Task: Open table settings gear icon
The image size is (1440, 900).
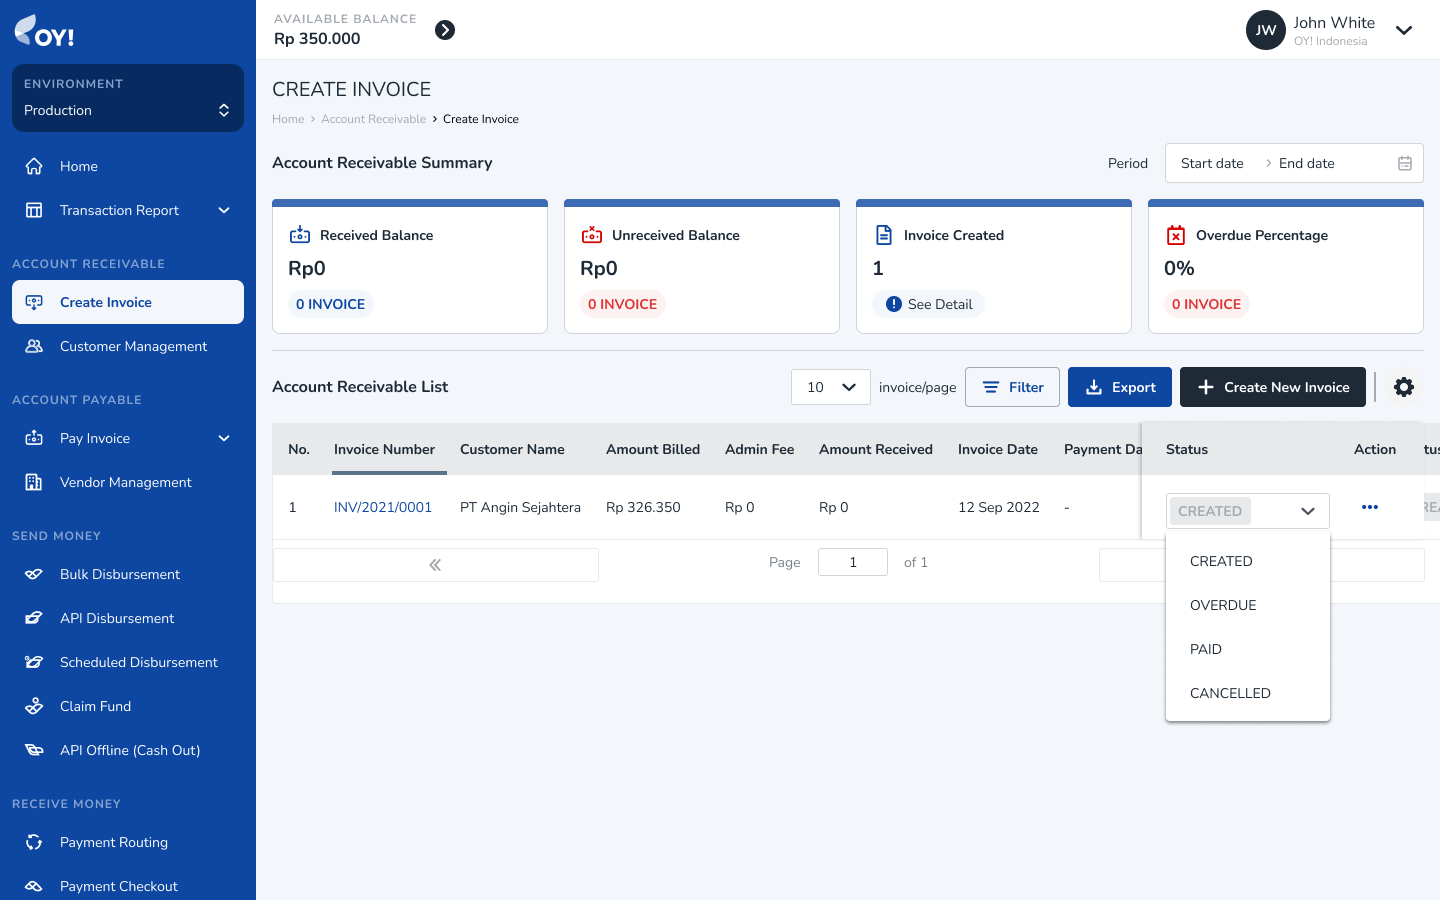Action: 1404,387
